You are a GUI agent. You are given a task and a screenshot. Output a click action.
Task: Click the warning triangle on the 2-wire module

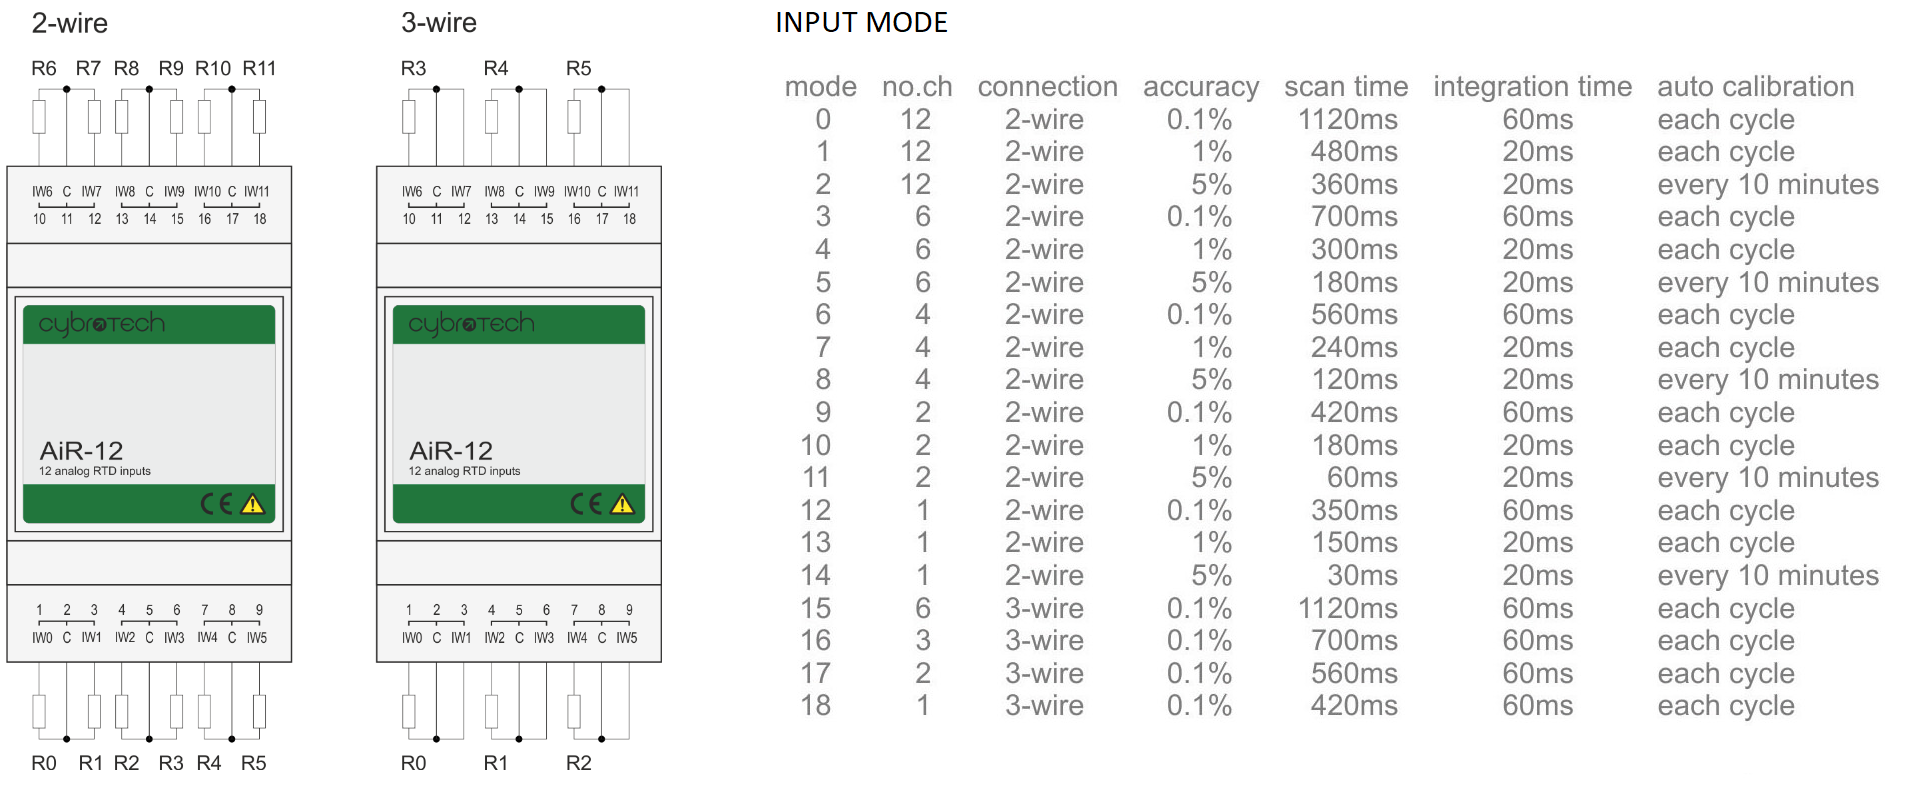(253, 504)
